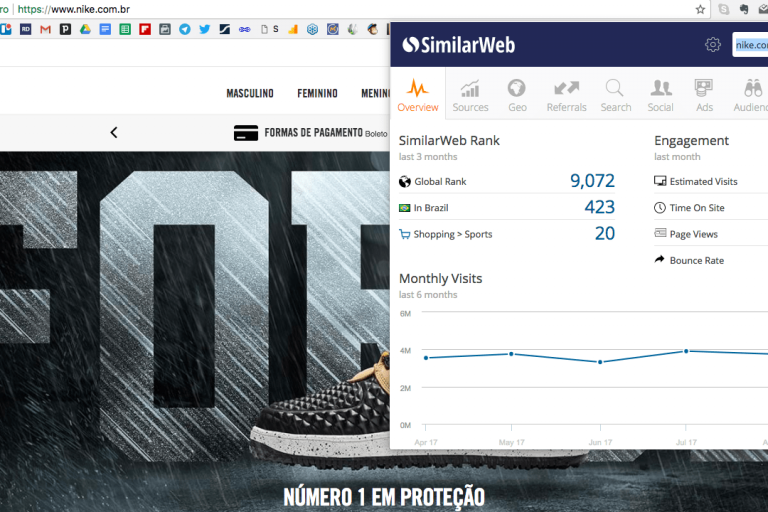Viewport: 768px width, 512px height.
Task: Select the Jul 17 data point on chart
Action: 686,351
